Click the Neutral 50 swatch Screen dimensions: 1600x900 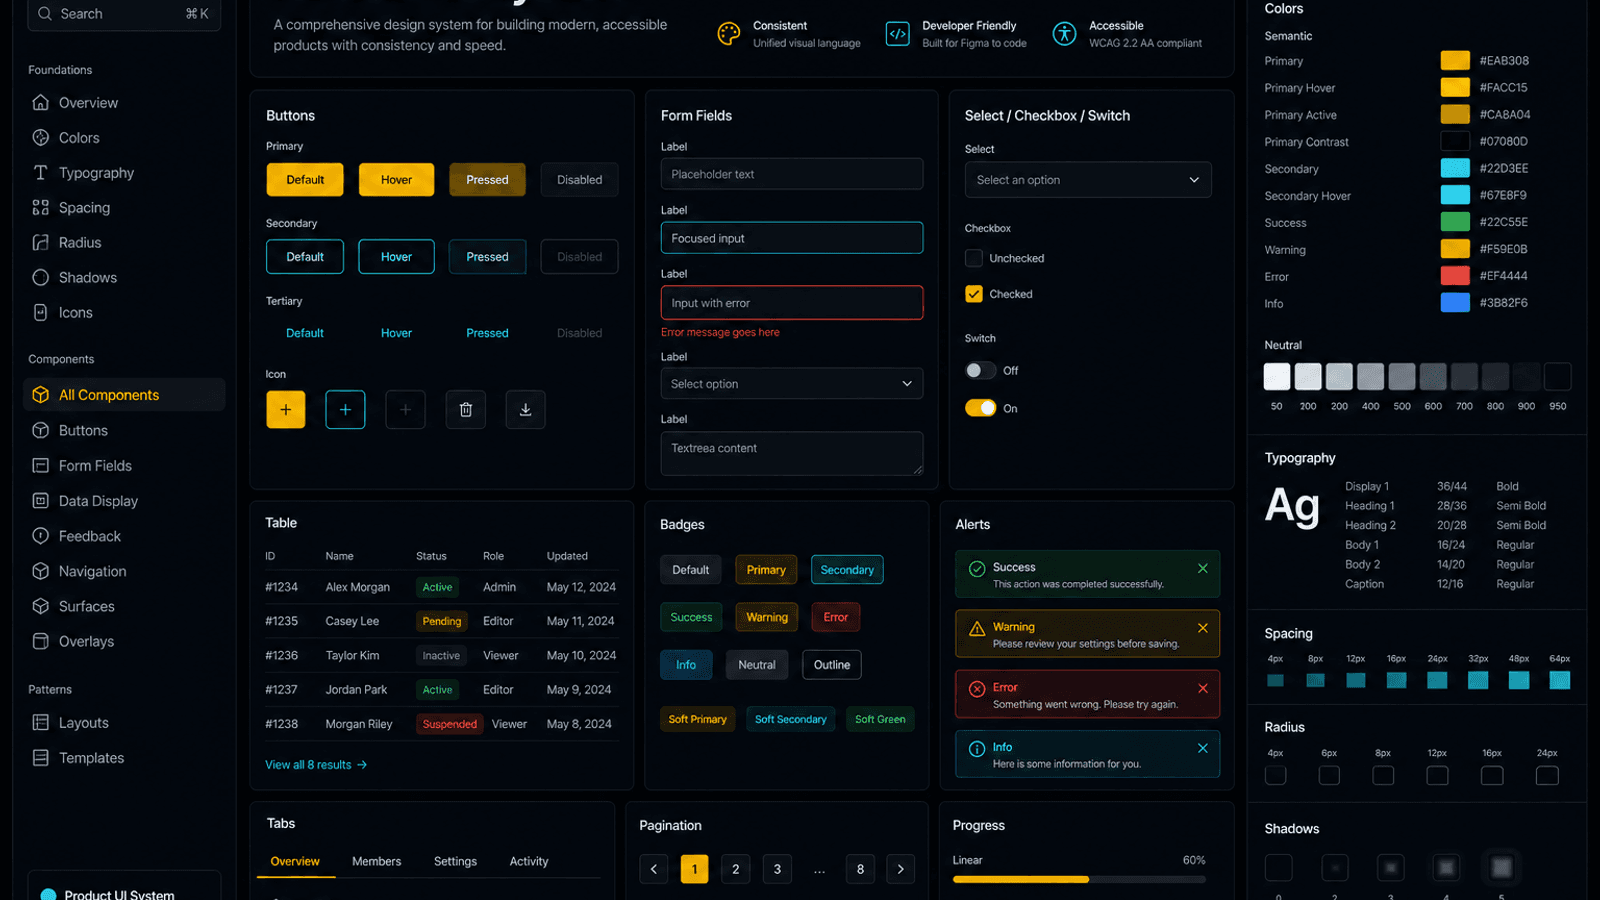(1277, 377)
